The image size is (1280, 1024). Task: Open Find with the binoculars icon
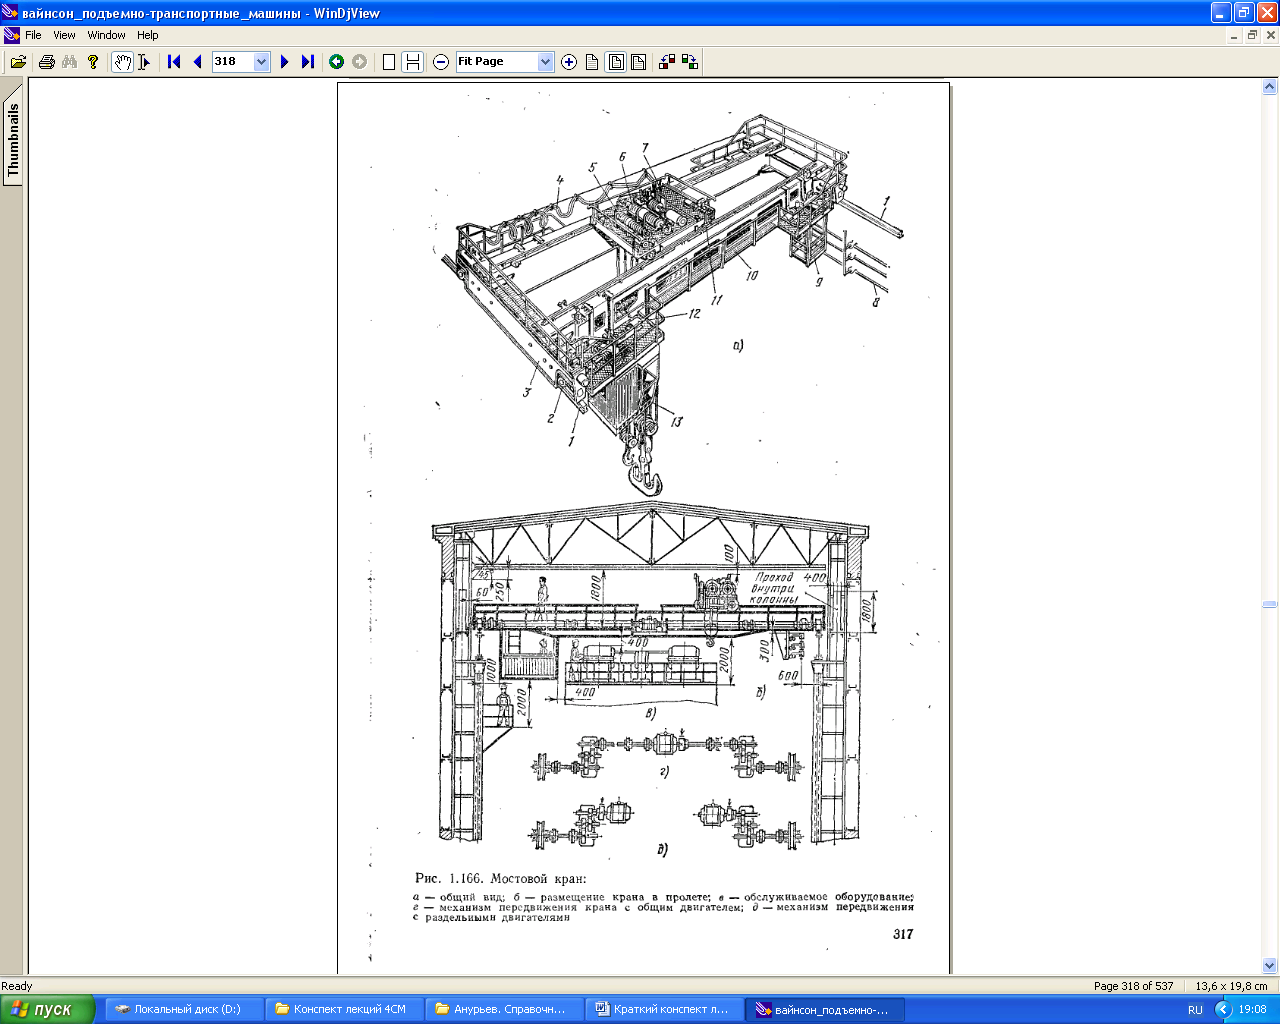(69, 62)
